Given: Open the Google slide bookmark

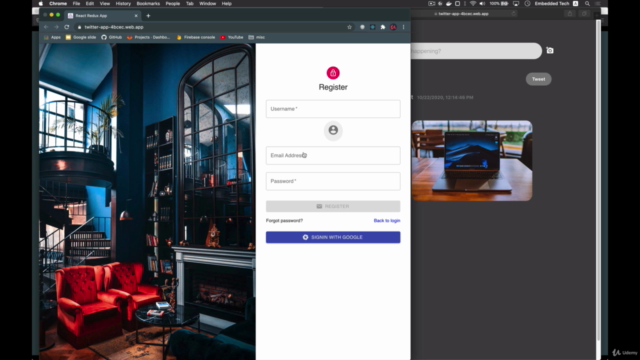Looking at the screenshot, I should click(81, 37).
